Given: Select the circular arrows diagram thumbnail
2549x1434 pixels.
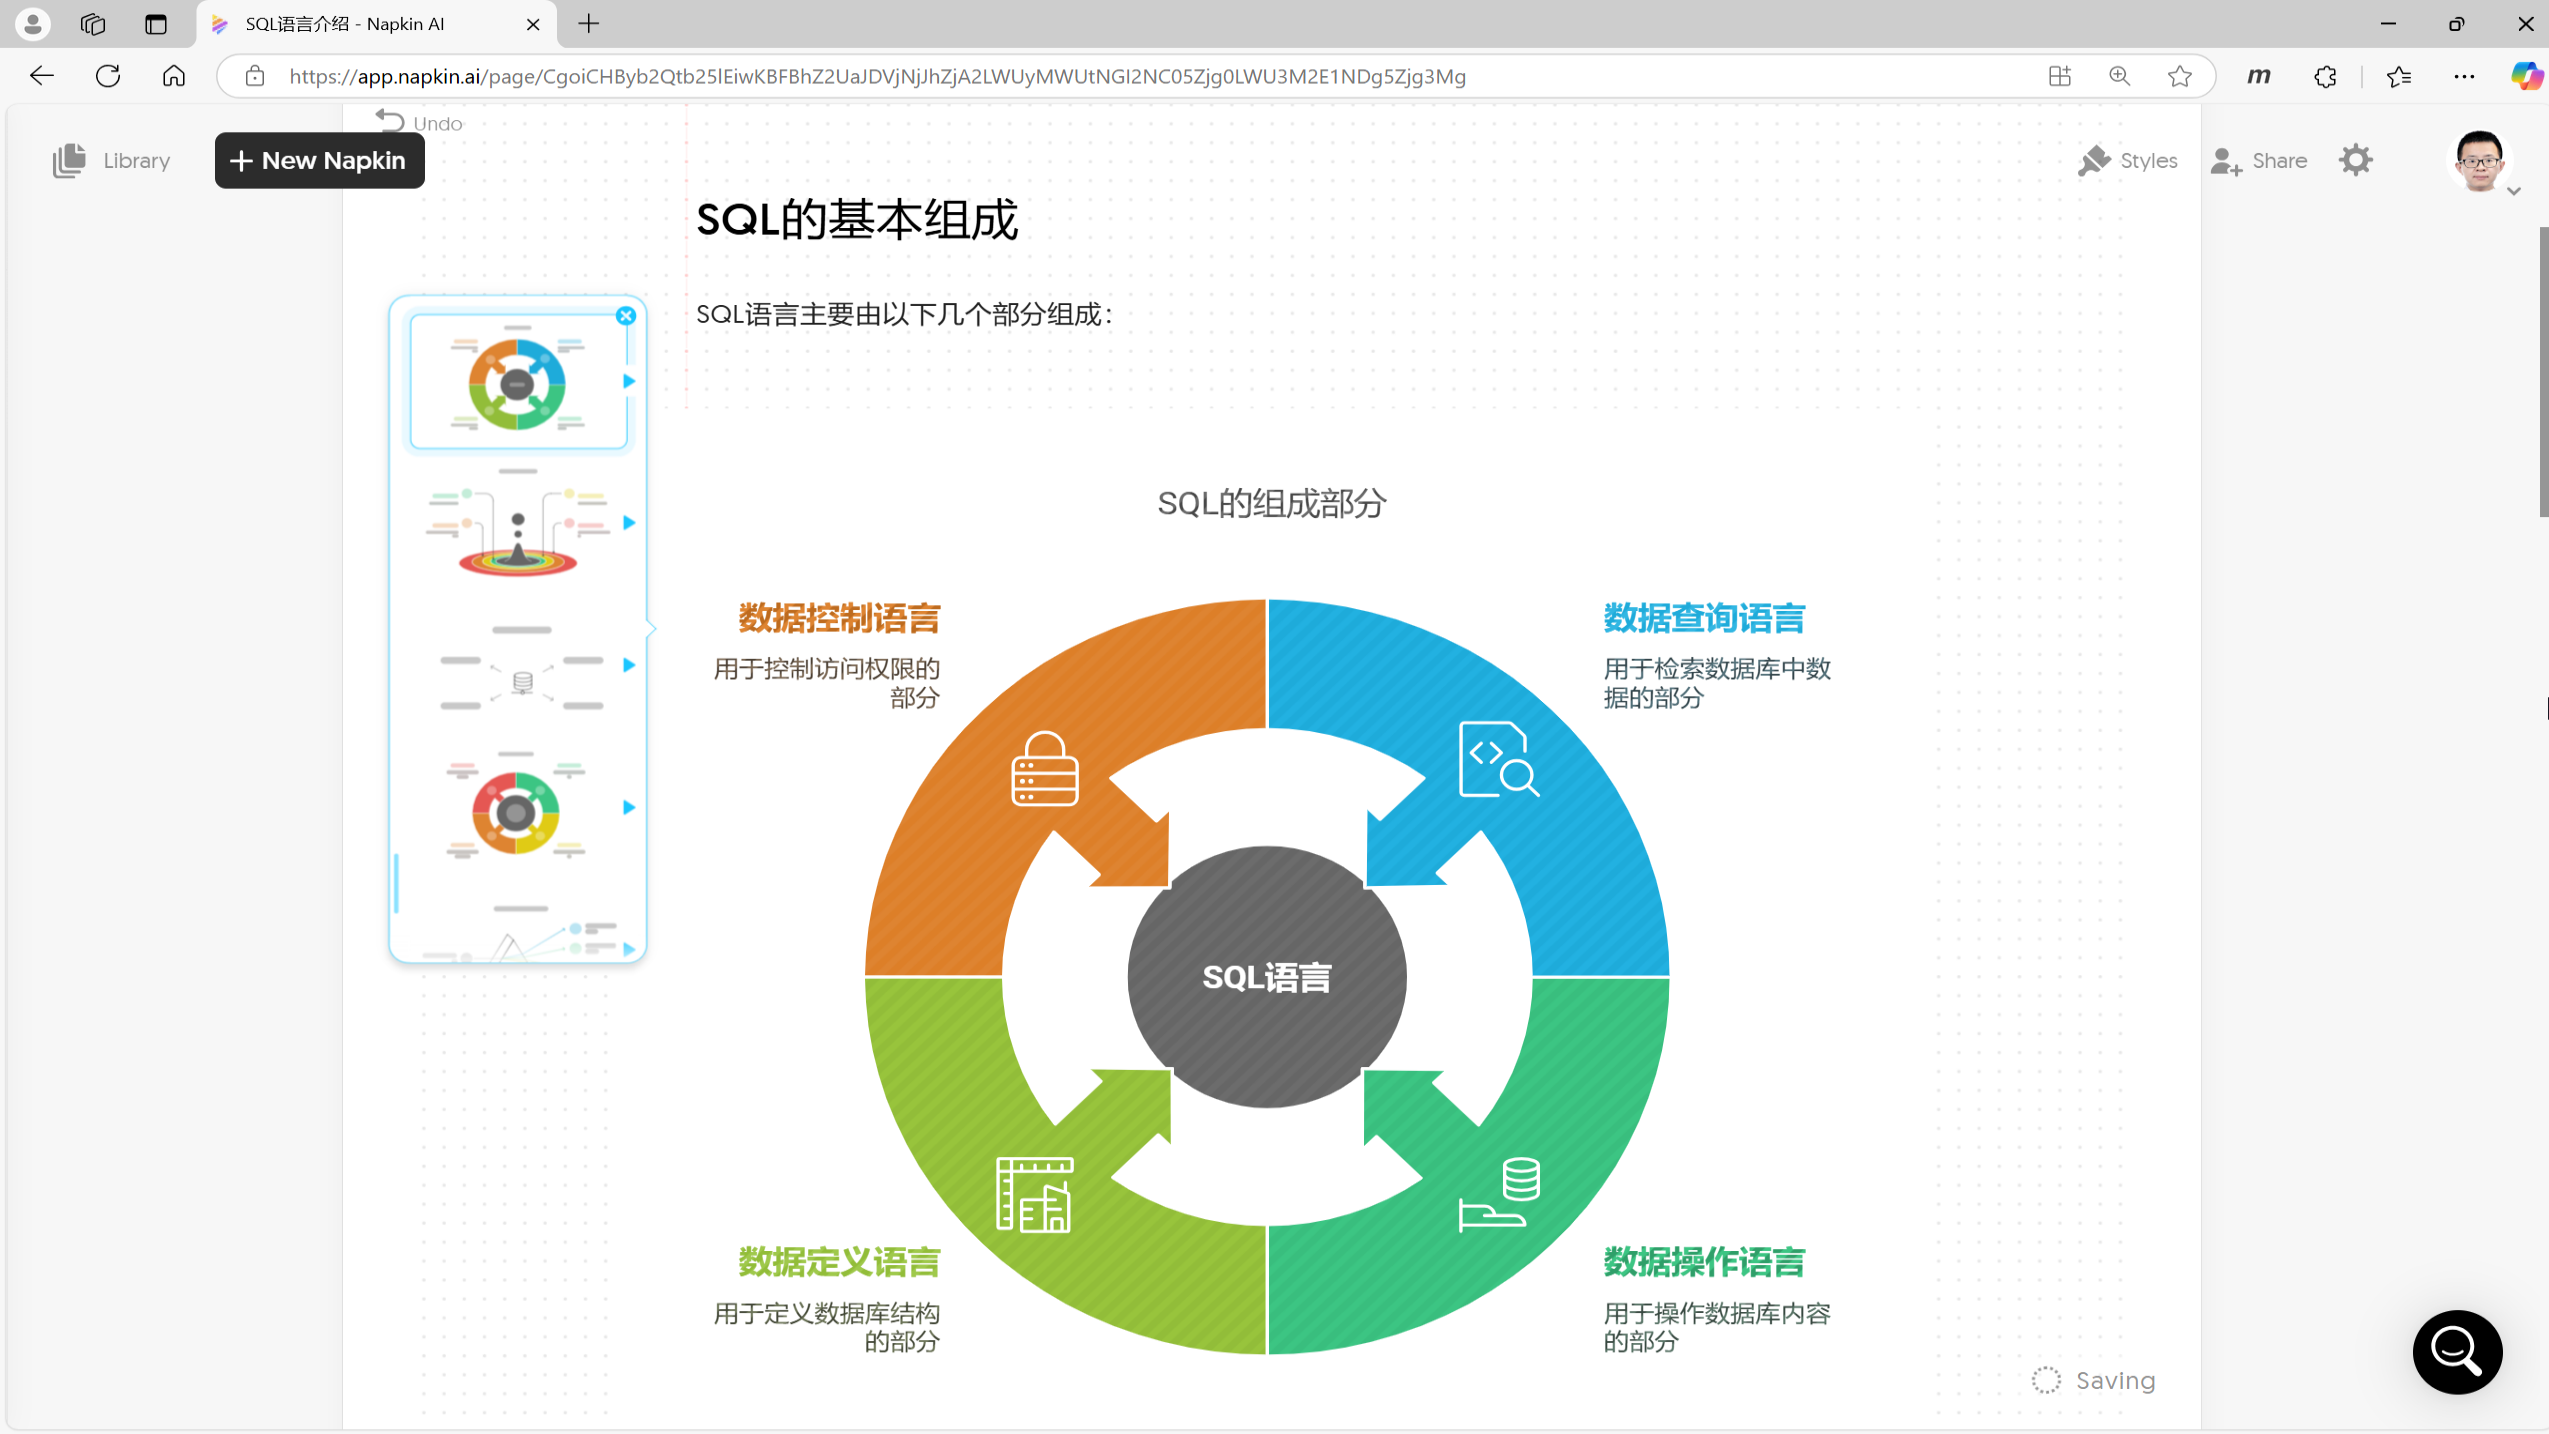Looking at the screenshot, I should (517, 382).
